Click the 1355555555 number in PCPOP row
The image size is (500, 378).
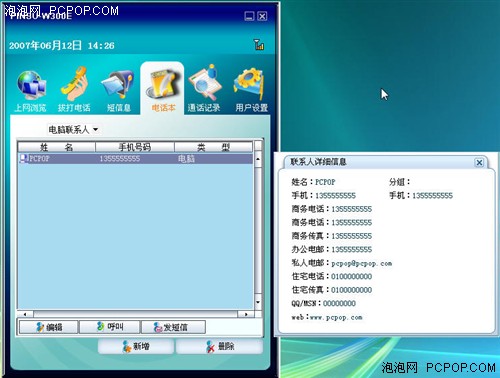point(120,159)
